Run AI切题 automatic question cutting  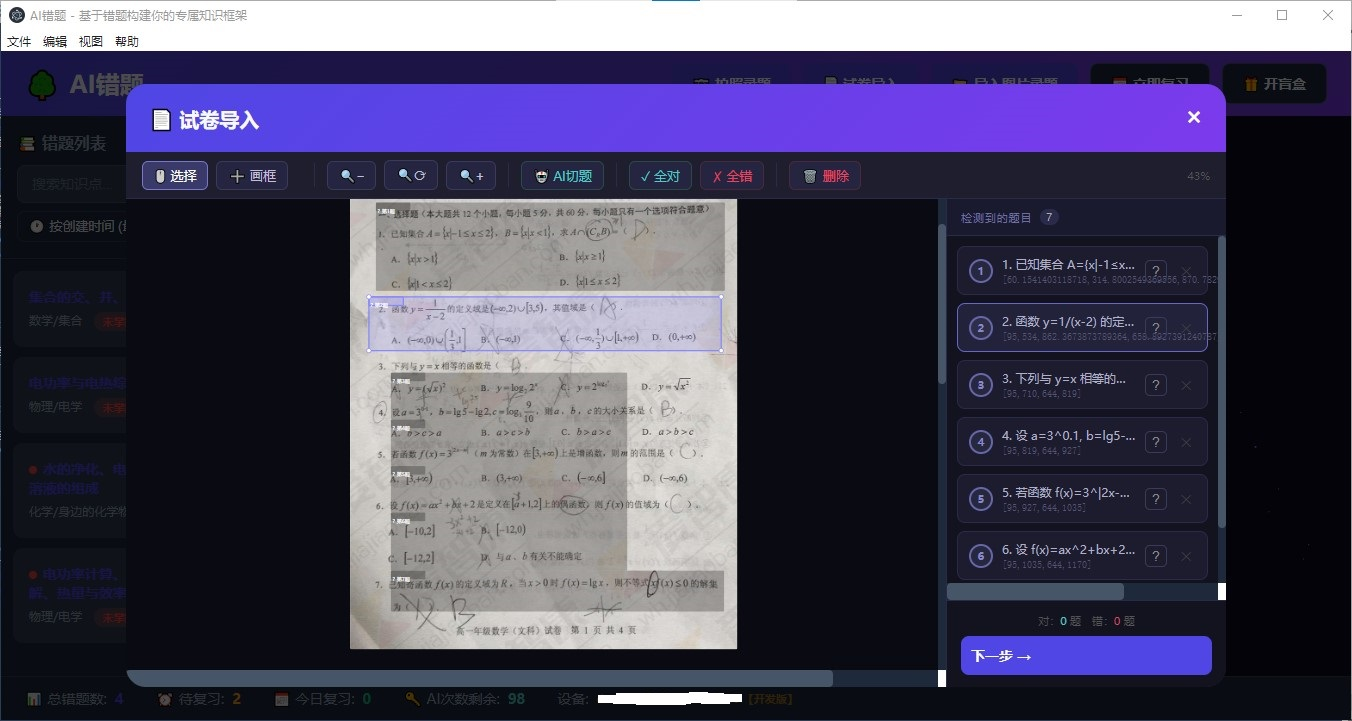[562, 176]
